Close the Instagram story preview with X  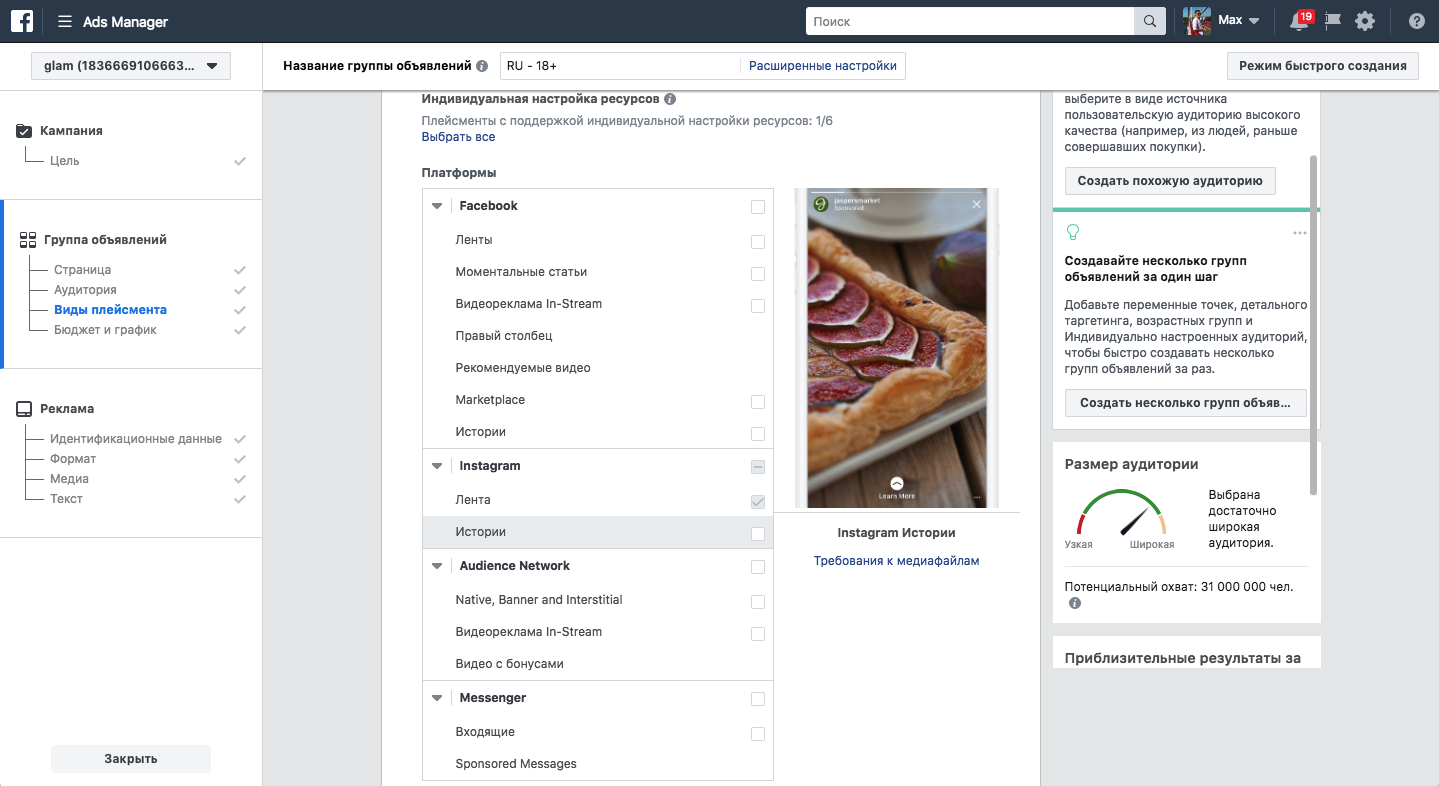pos(977,204)
